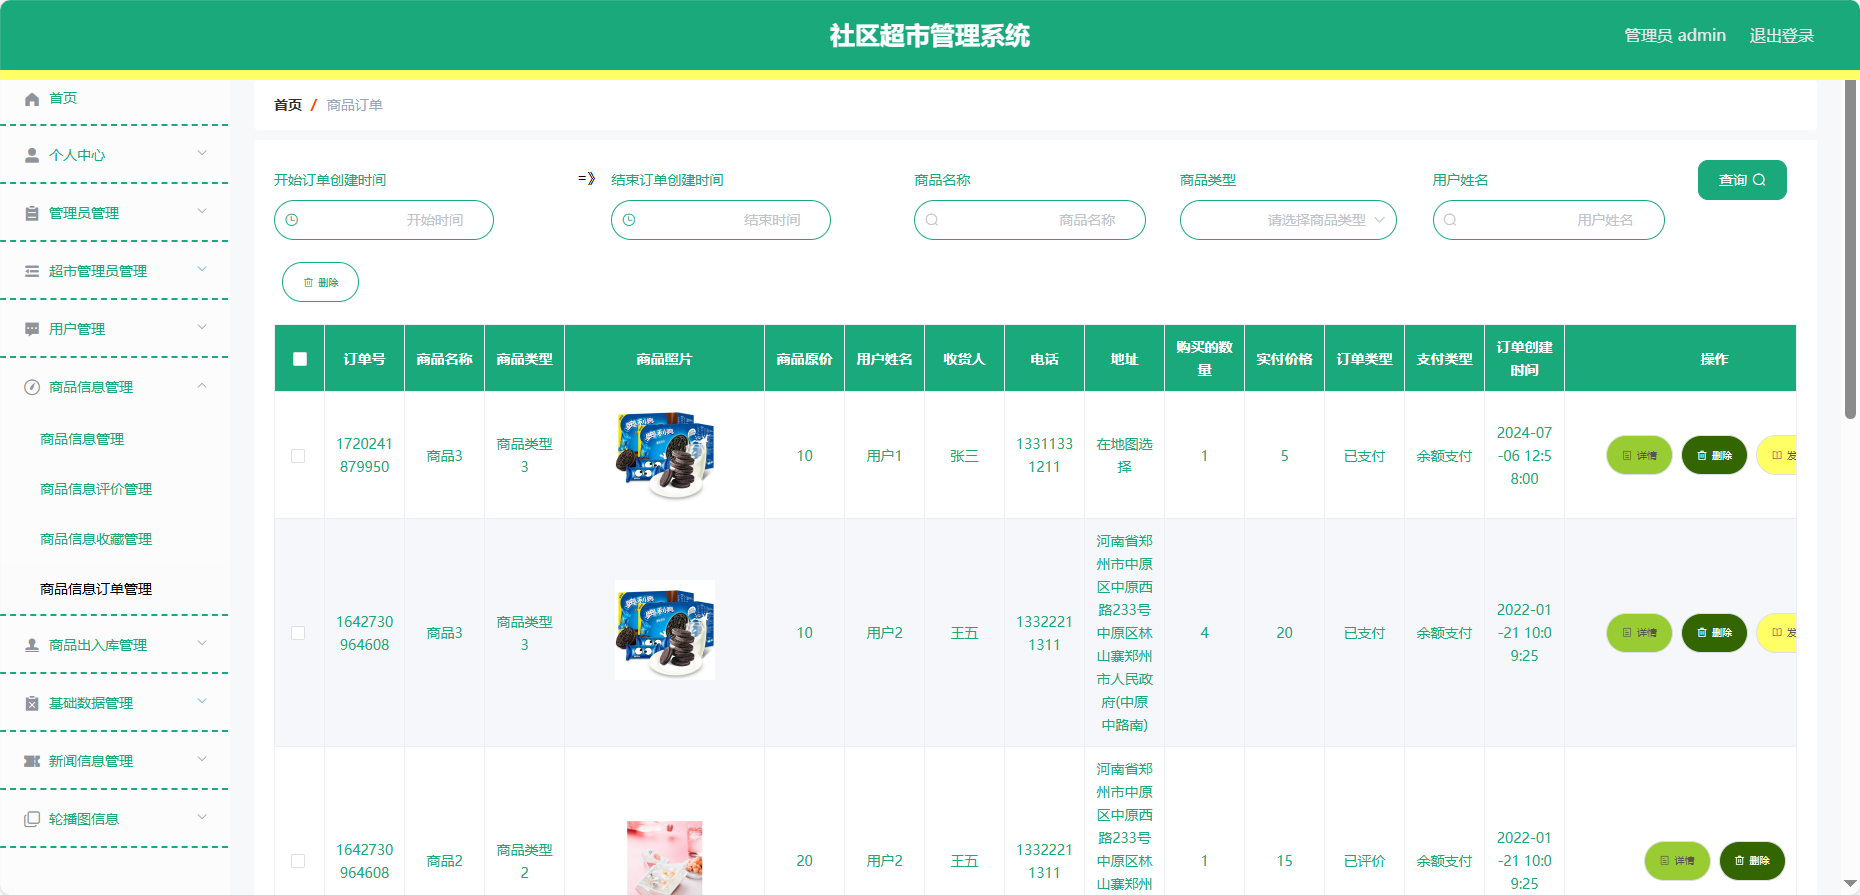The height and width of the screenshot is (895, 1860).
Task: Expand the 轮播图信息 menu chevron
Action: pyautogui.click(x=202, y=817)
